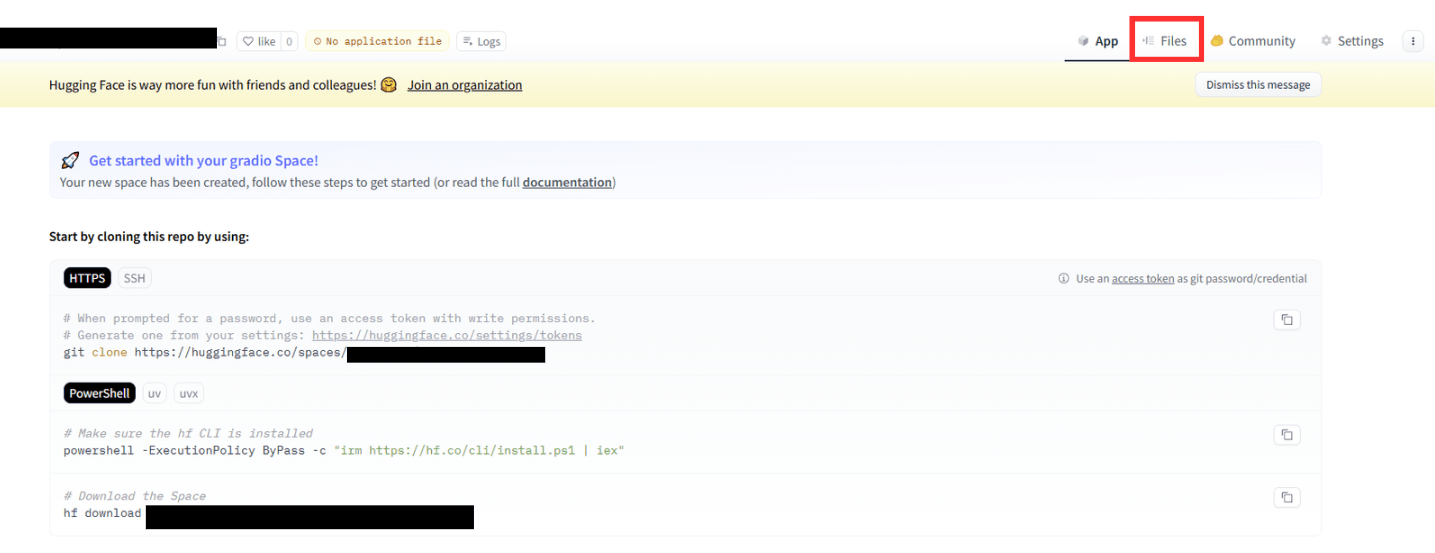Copy the hf CLI install command
The height and width of the screenshot is (553, 1435).
pos(1286,435)
